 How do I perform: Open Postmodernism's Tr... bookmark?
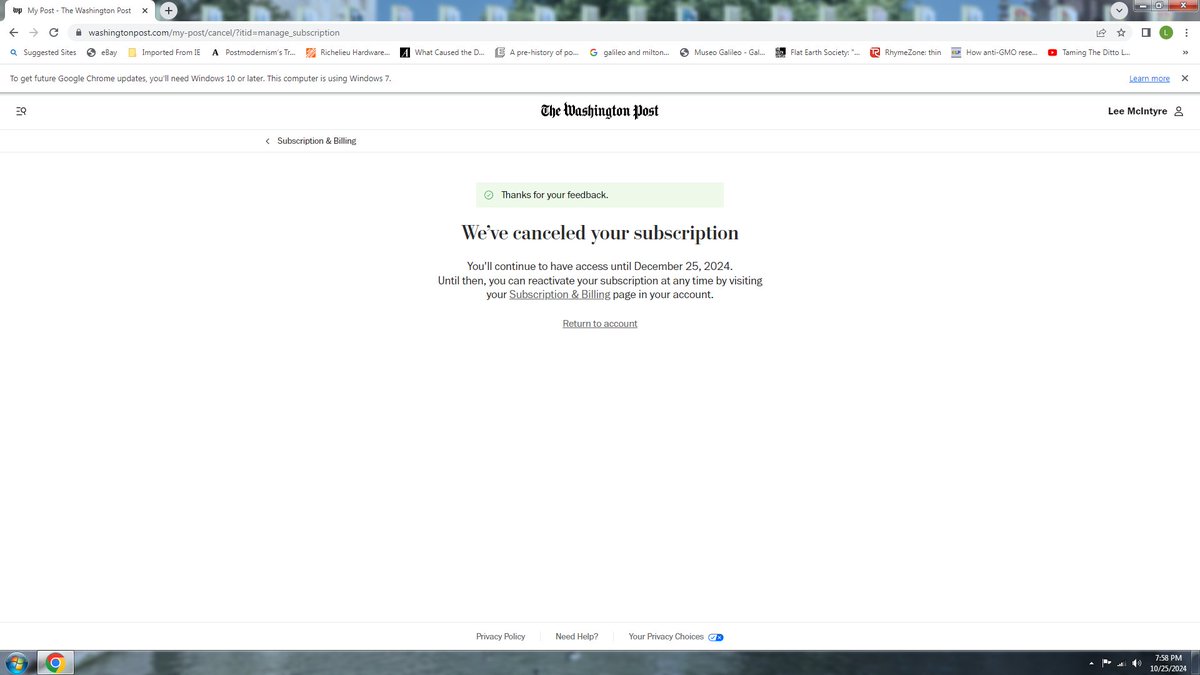pyautogui.click(x=253, y=52)
